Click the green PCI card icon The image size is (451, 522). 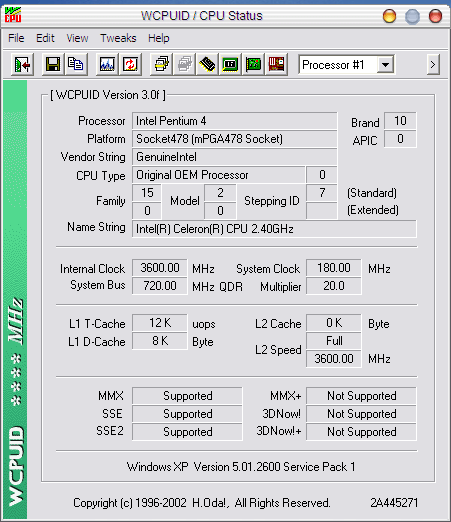[x=253, y=64]
